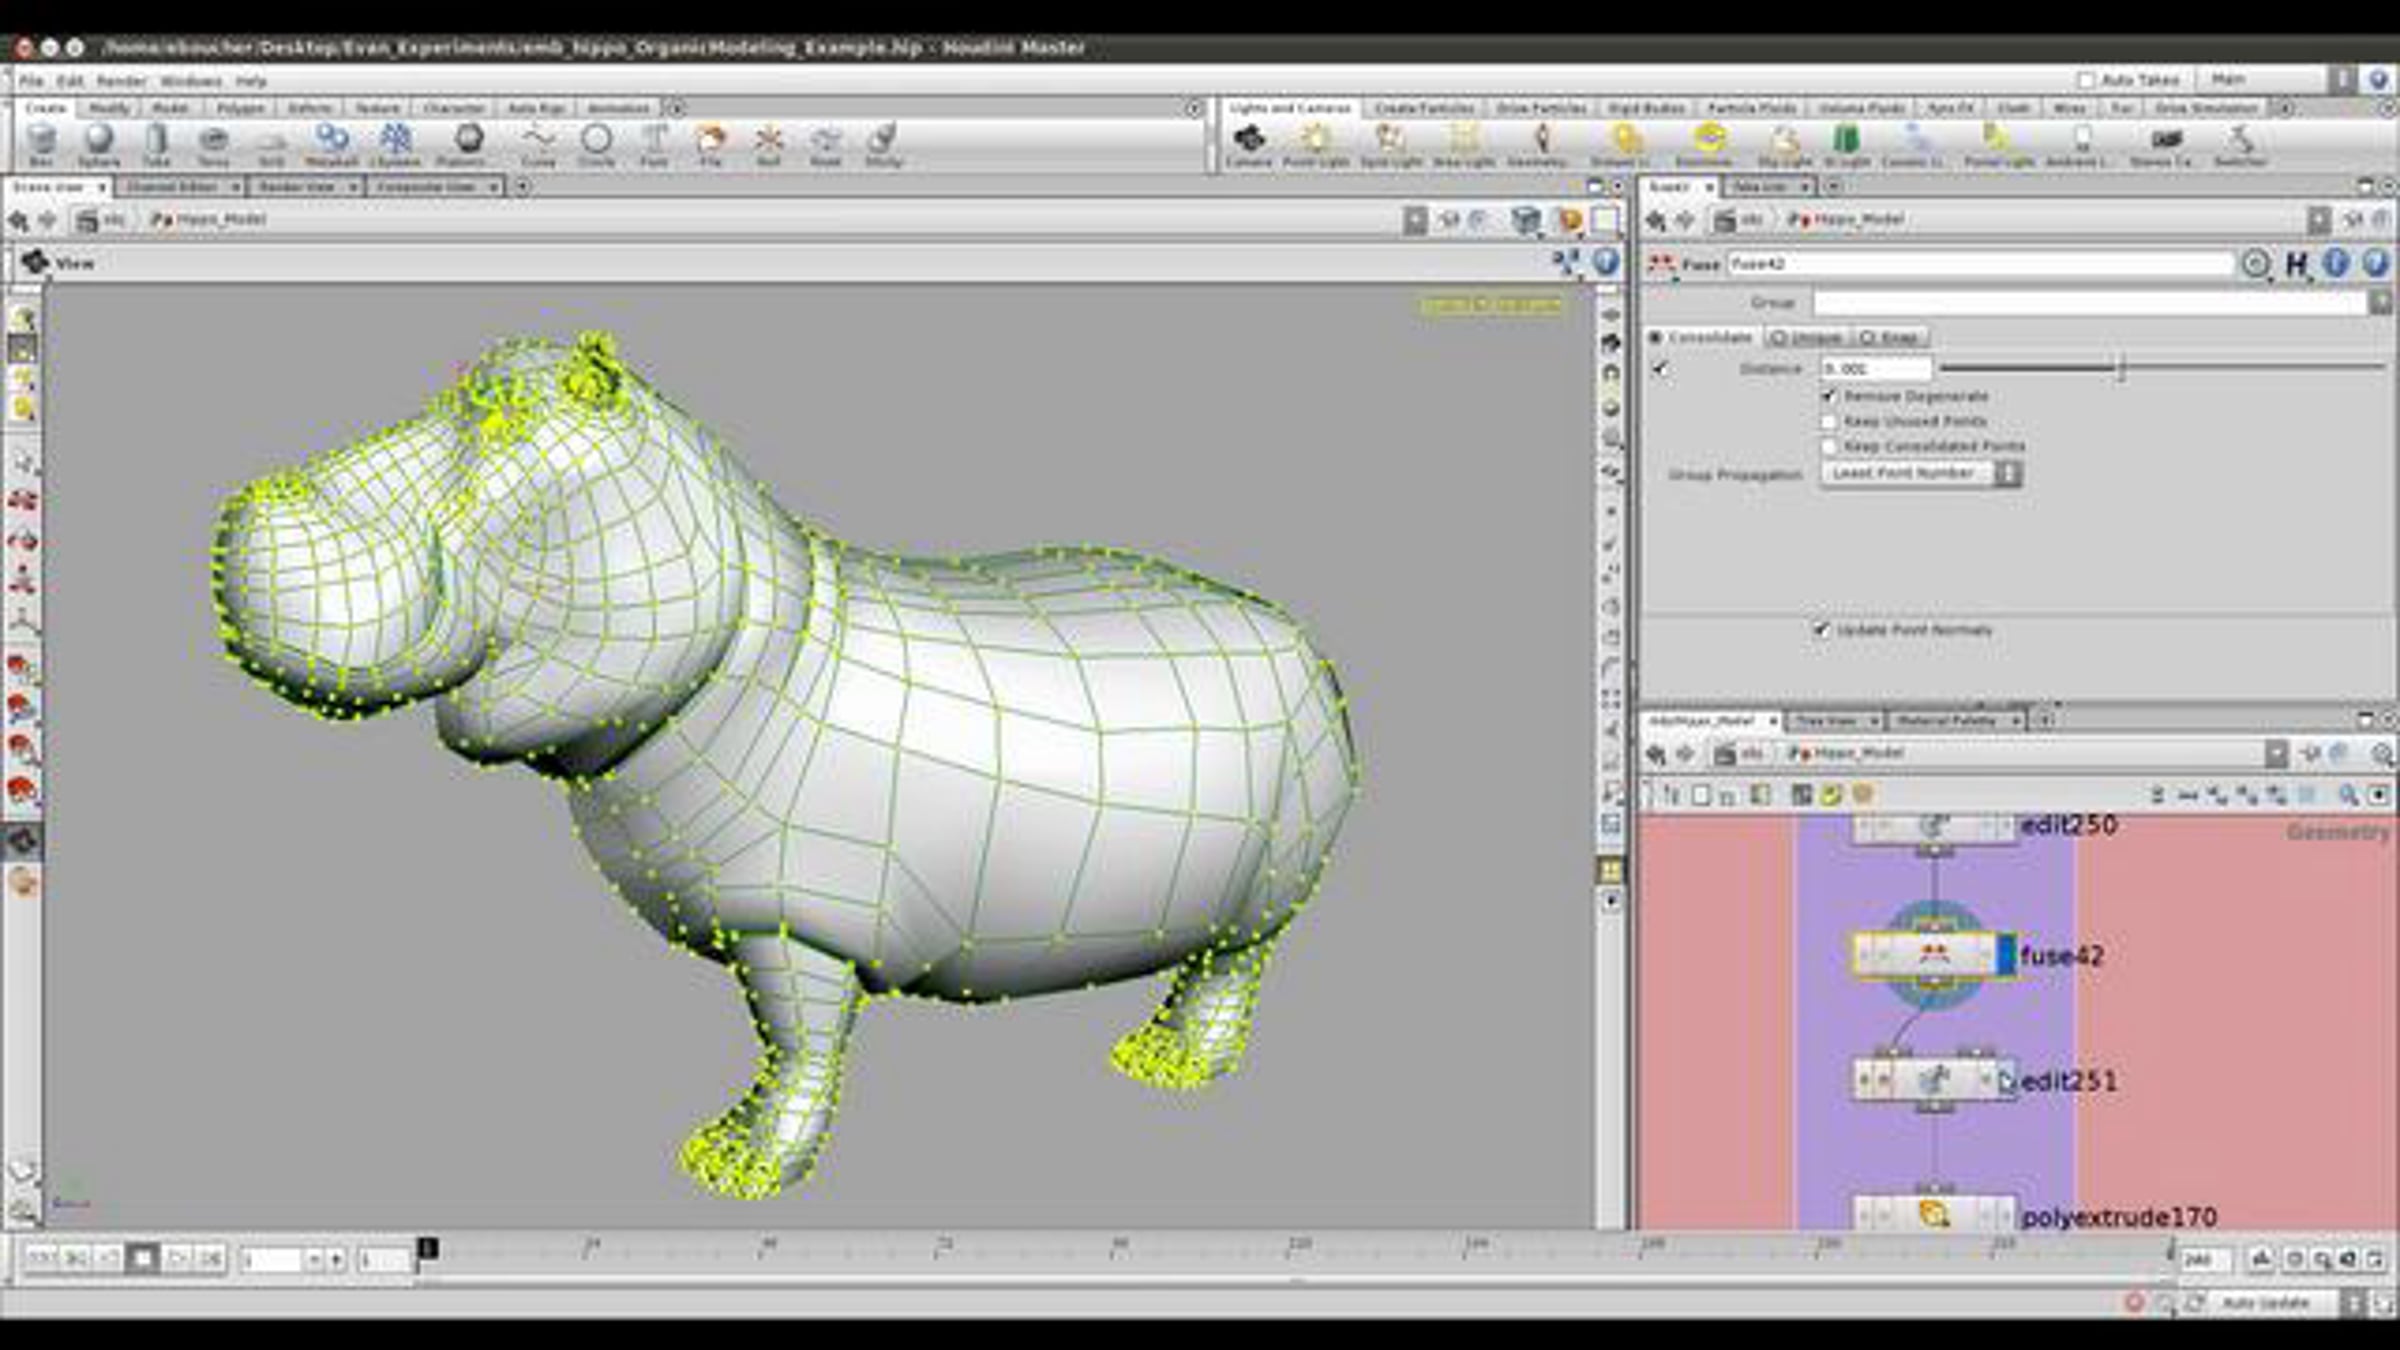Uncheck Remove Degenerate
The image size is (2400, 1350).
coord(1829,396)
